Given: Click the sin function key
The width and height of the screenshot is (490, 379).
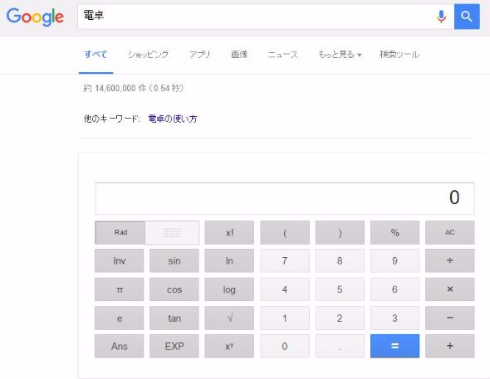Looking at the screenshot, I should (174, 261).
